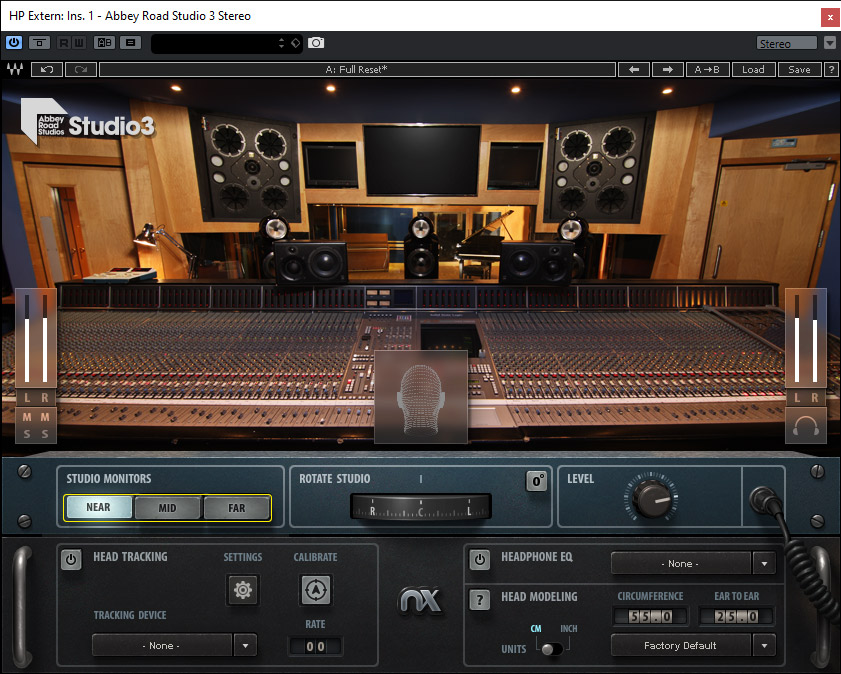
Task: Turn on Head Tracking power switch
Action: pos(71,560)
